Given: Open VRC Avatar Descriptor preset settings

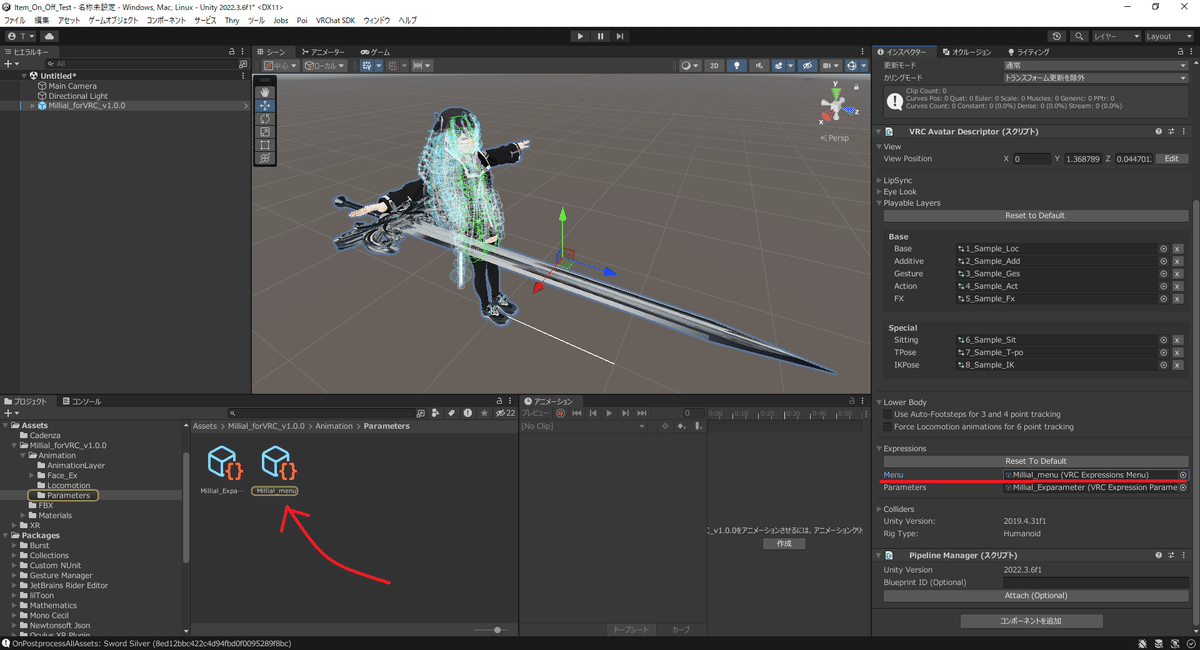Looking at the screenshot, I should point(1171,131).
